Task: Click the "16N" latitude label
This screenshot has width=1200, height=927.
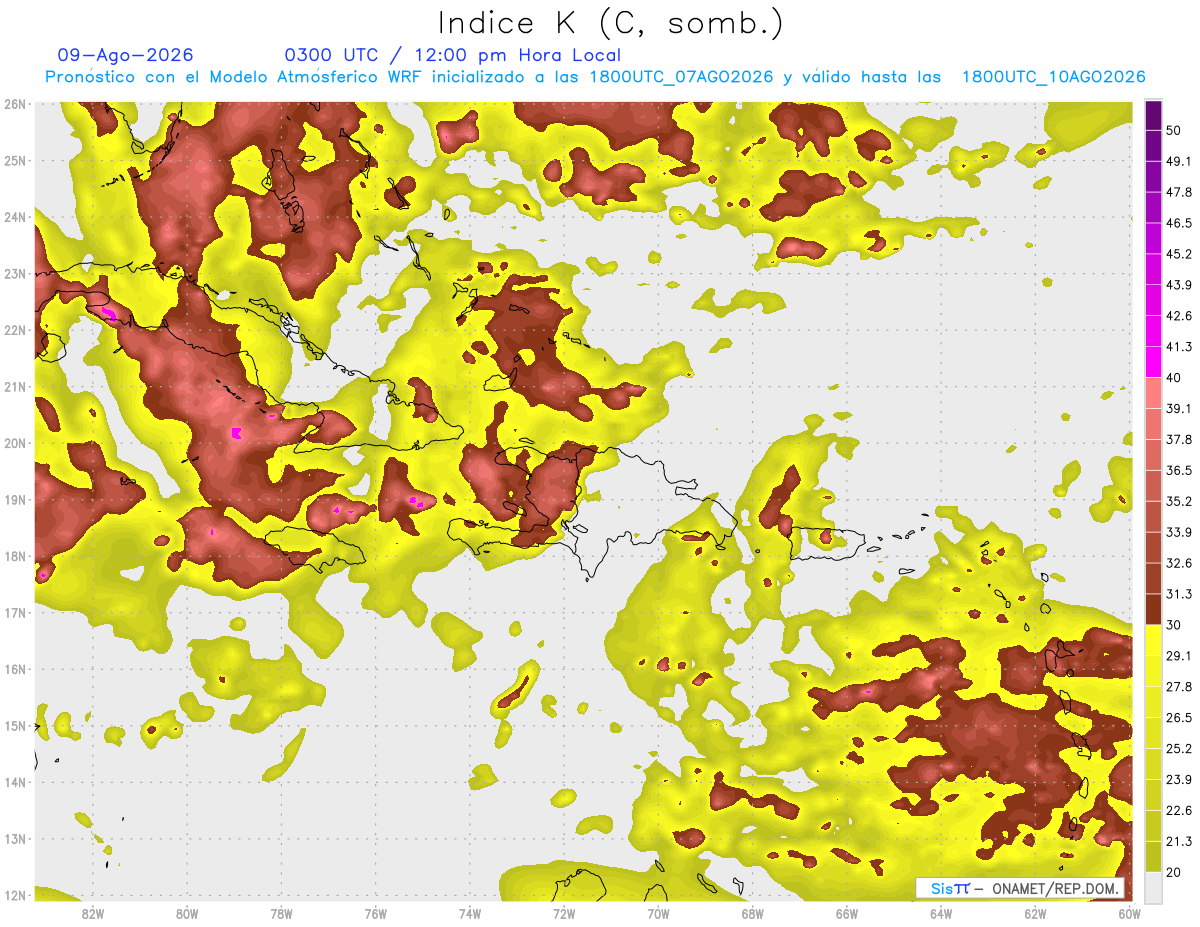Action: (15, 669)
